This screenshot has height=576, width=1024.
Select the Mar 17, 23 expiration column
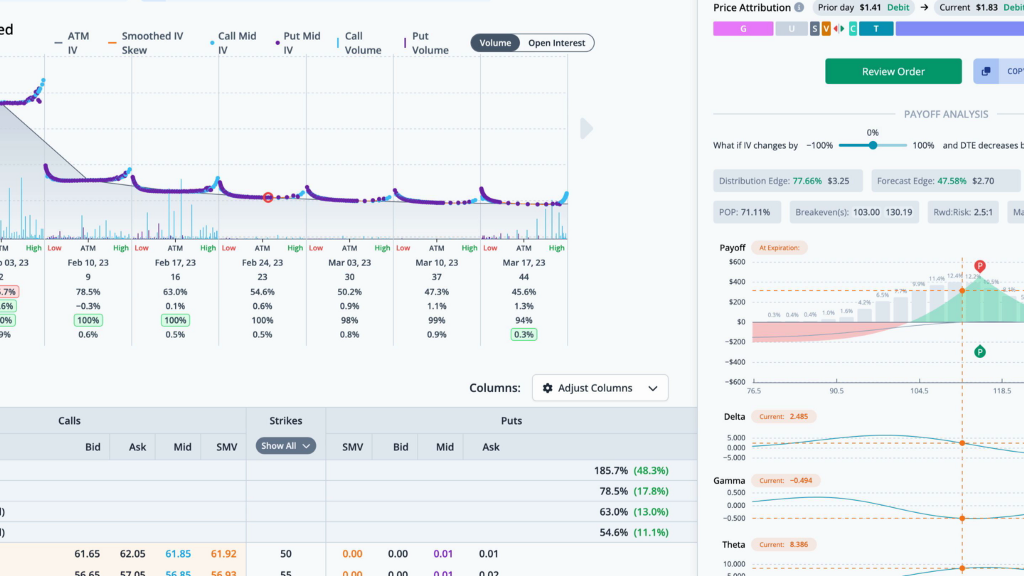pos(524,263)
